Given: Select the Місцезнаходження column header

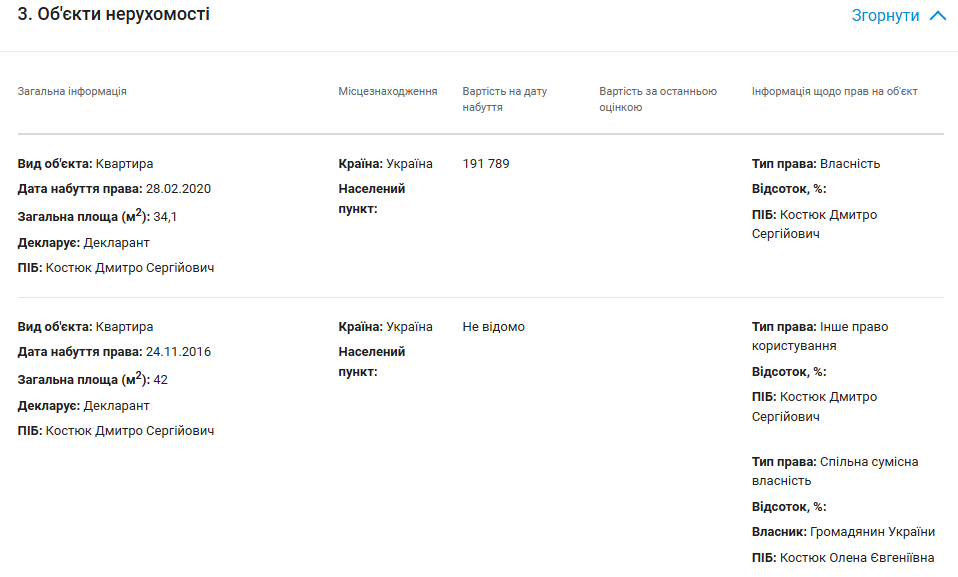Looking at the screenshot, I should (x=388, y=92).
